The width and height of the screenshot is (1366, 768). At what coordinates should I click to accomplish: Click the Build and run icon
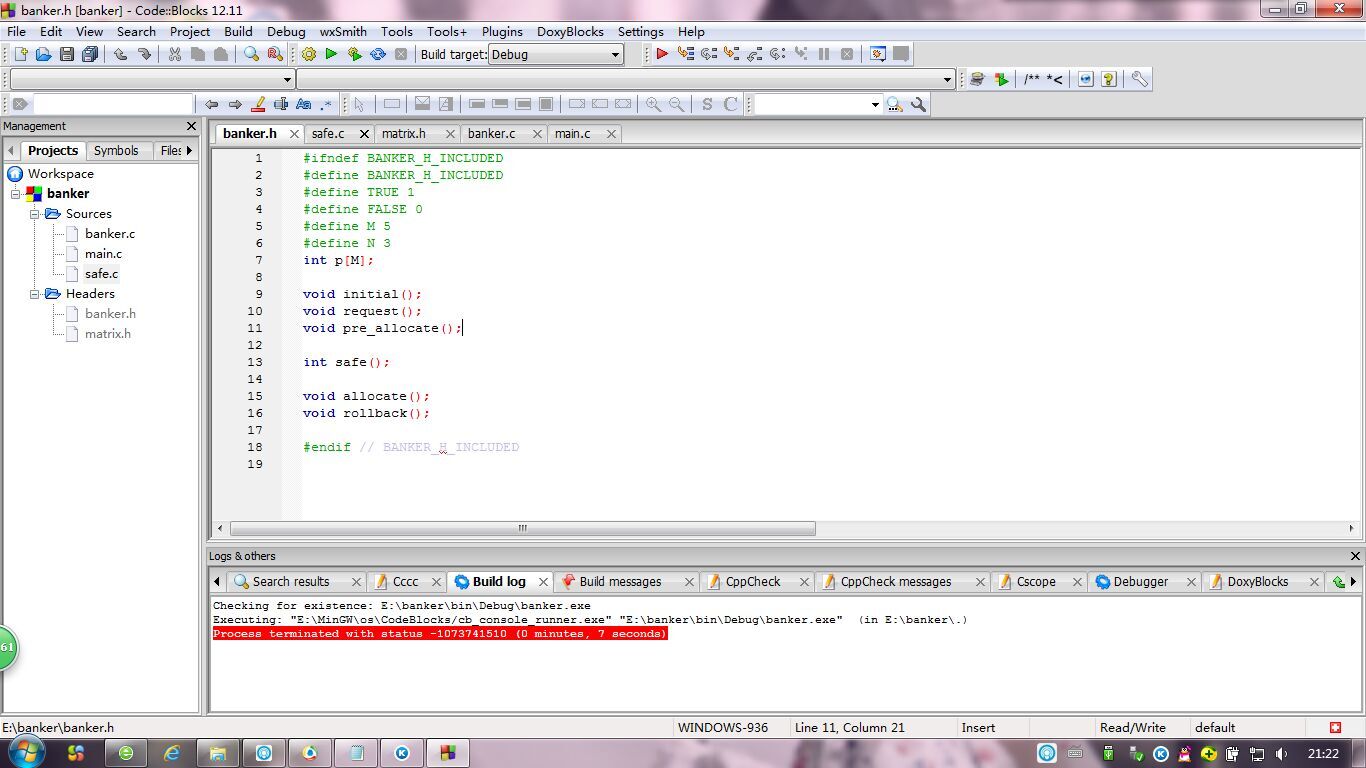pos(354,54)
